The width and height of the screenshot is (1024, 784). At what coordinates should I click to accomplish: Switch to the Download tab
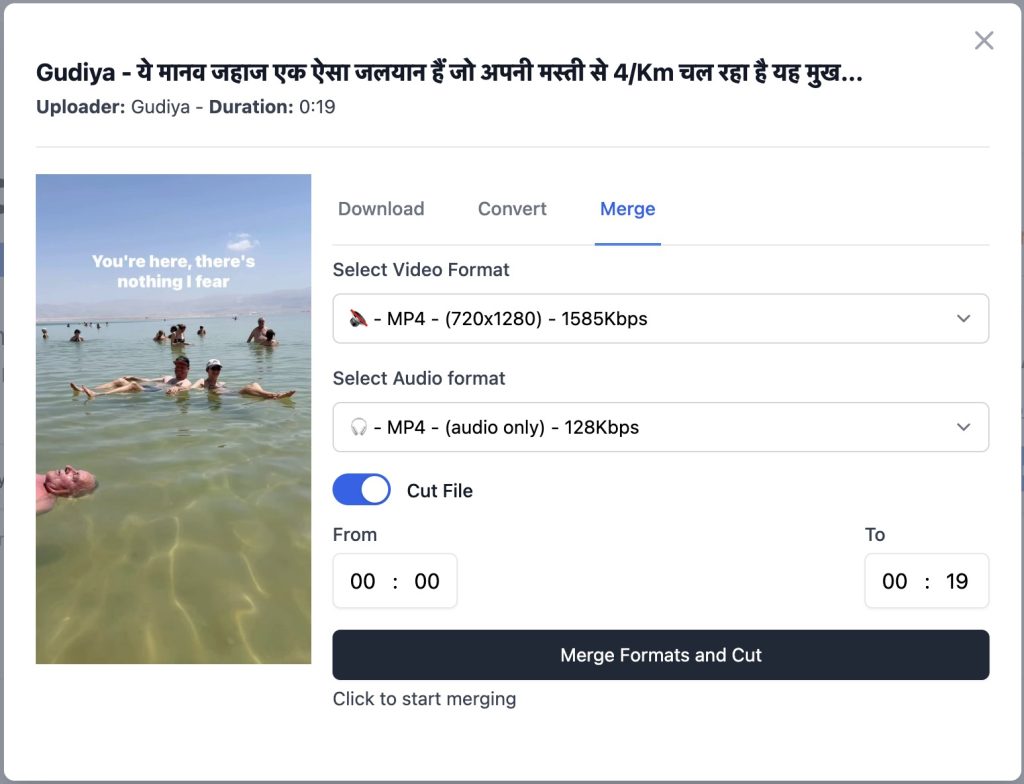pos(381,209)
